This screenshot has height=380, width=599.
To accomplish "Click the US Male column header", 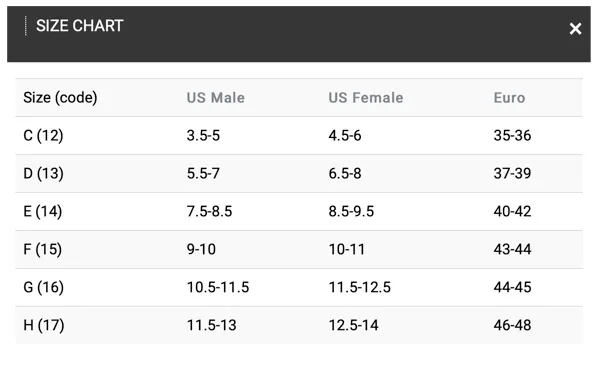I will coord(215,98).
